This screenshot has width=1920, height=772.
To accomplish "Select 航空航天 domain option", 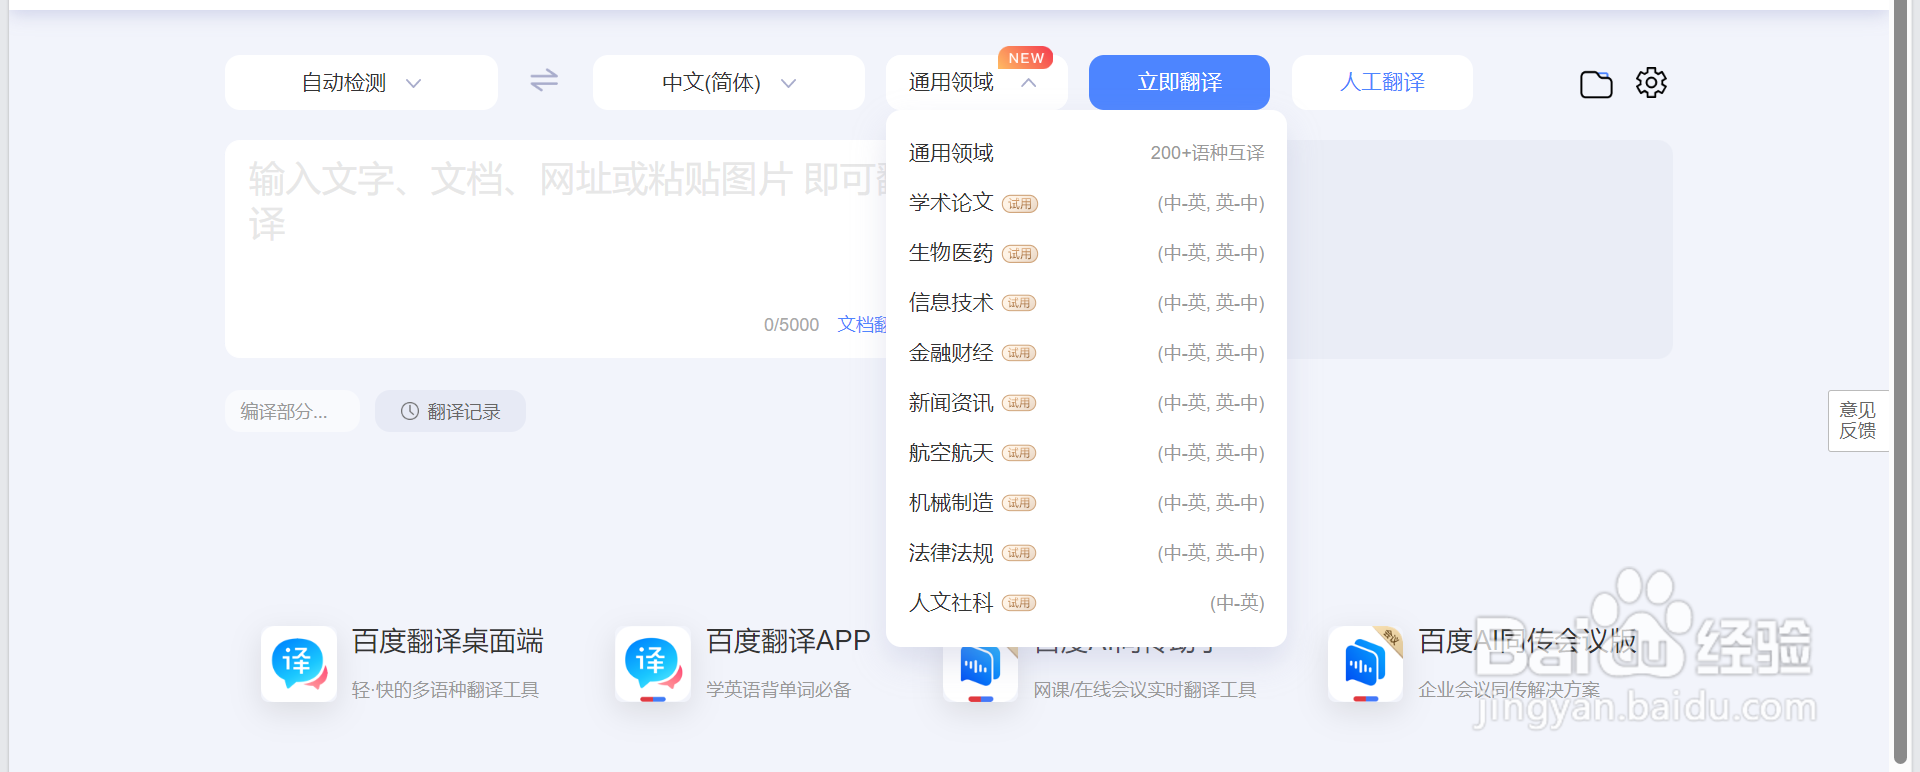I will click(1086, 453).
